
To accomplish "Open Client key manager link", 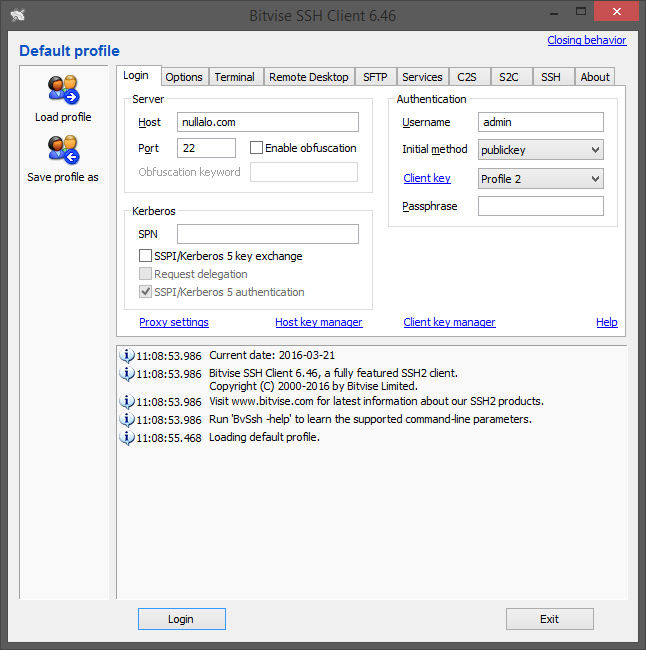I will coord(449,322).
